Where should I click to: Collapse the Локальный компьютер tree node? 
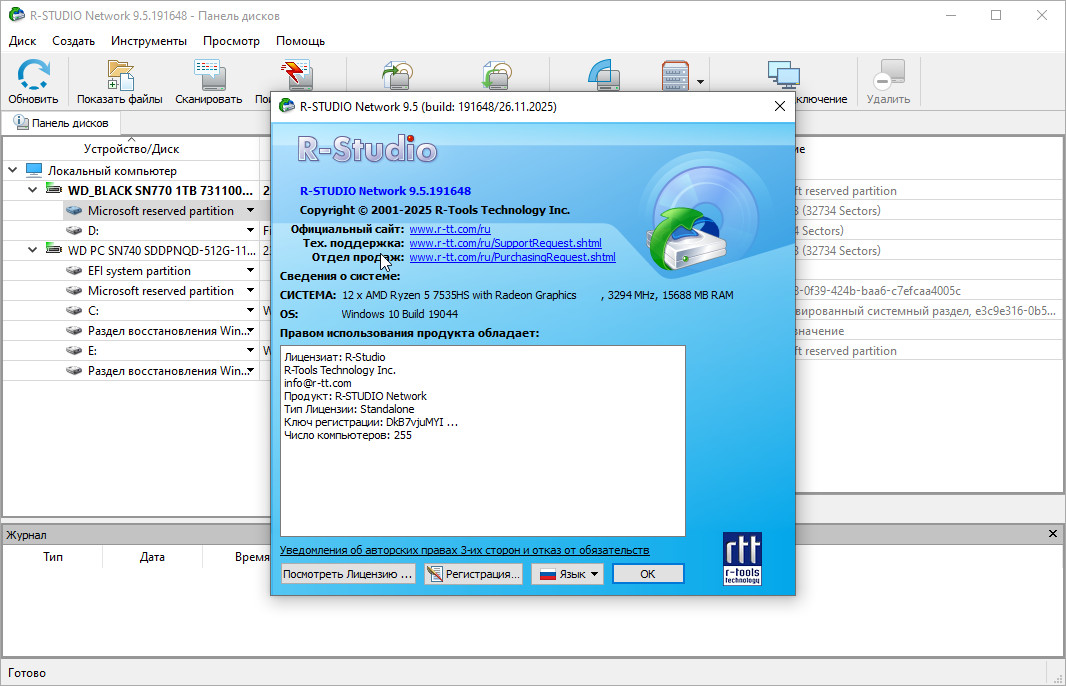[x=14, y=171]
